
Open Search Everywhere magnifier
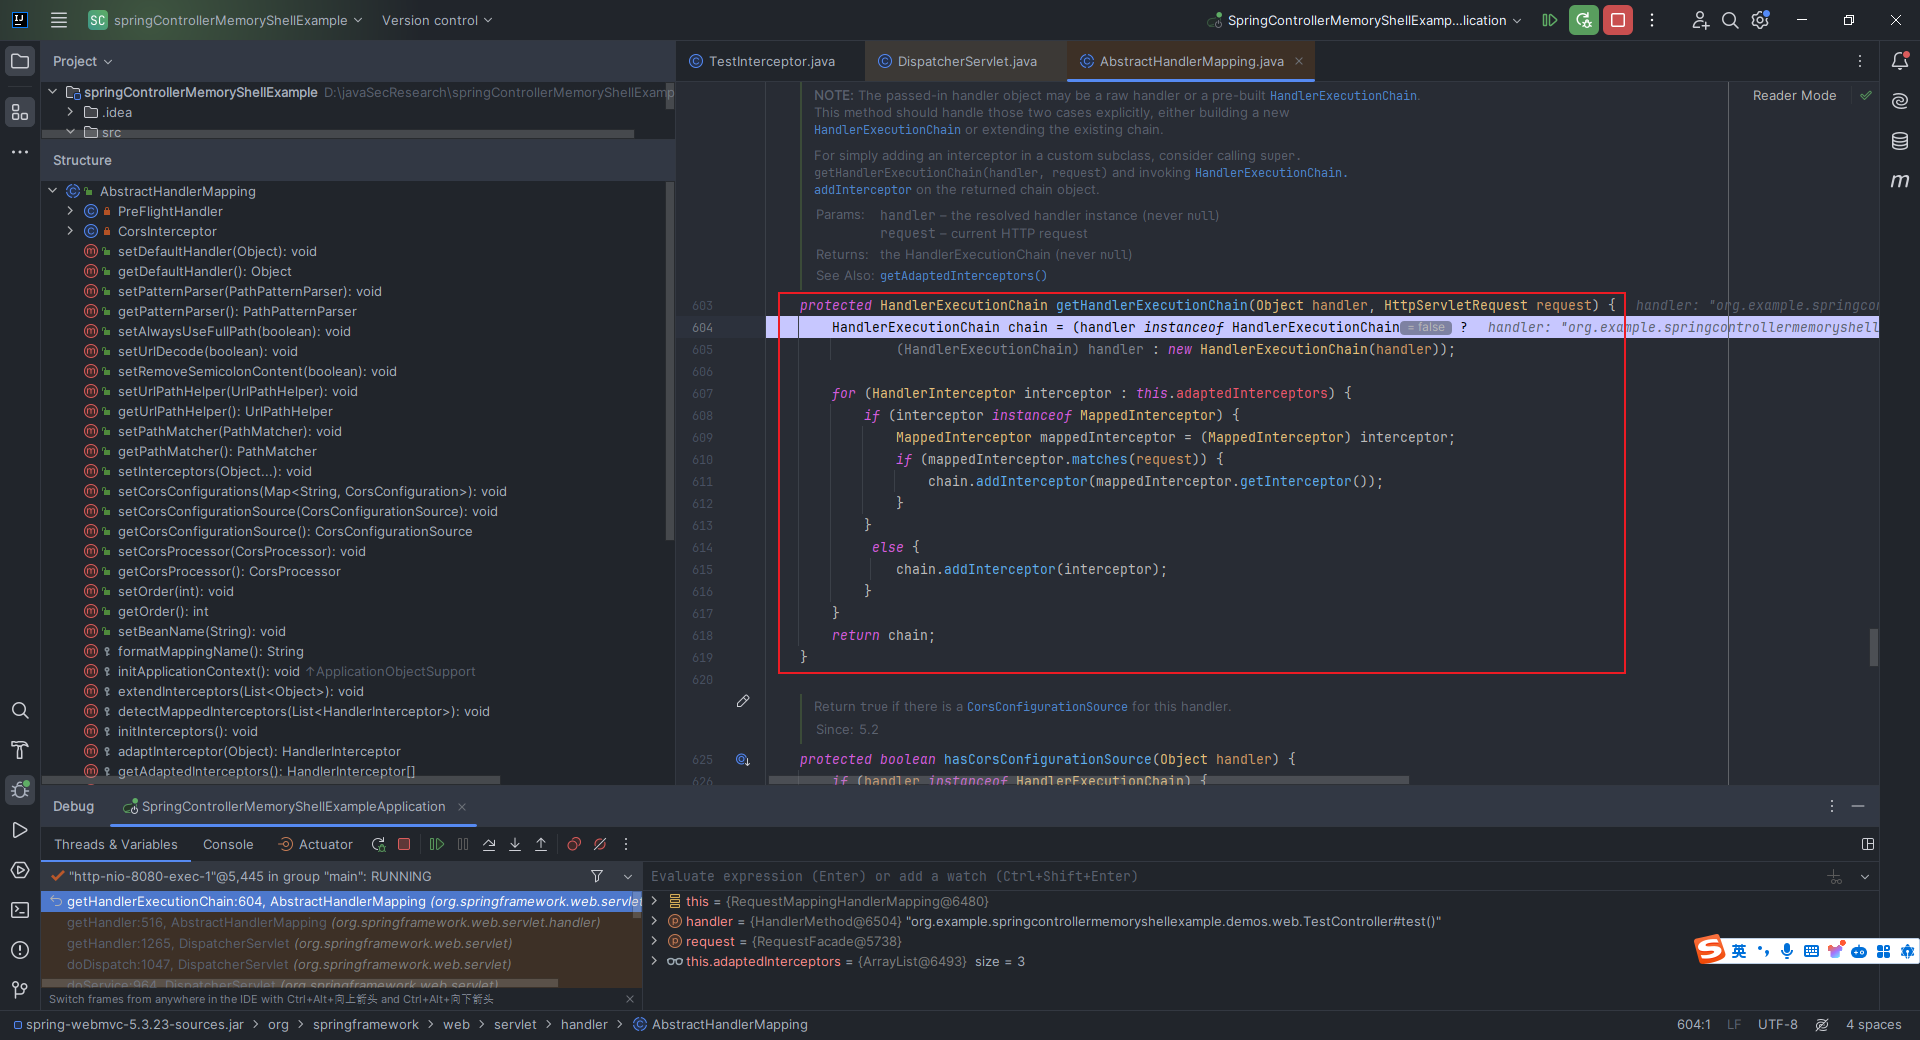[x=1730, y=20]
